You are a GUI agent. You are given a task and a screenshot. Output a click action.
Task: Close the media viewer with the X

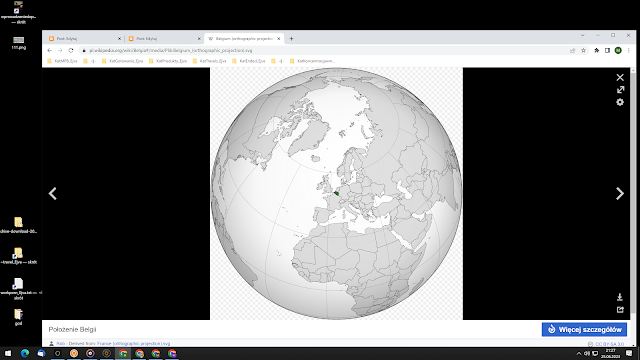pos(620,77)
